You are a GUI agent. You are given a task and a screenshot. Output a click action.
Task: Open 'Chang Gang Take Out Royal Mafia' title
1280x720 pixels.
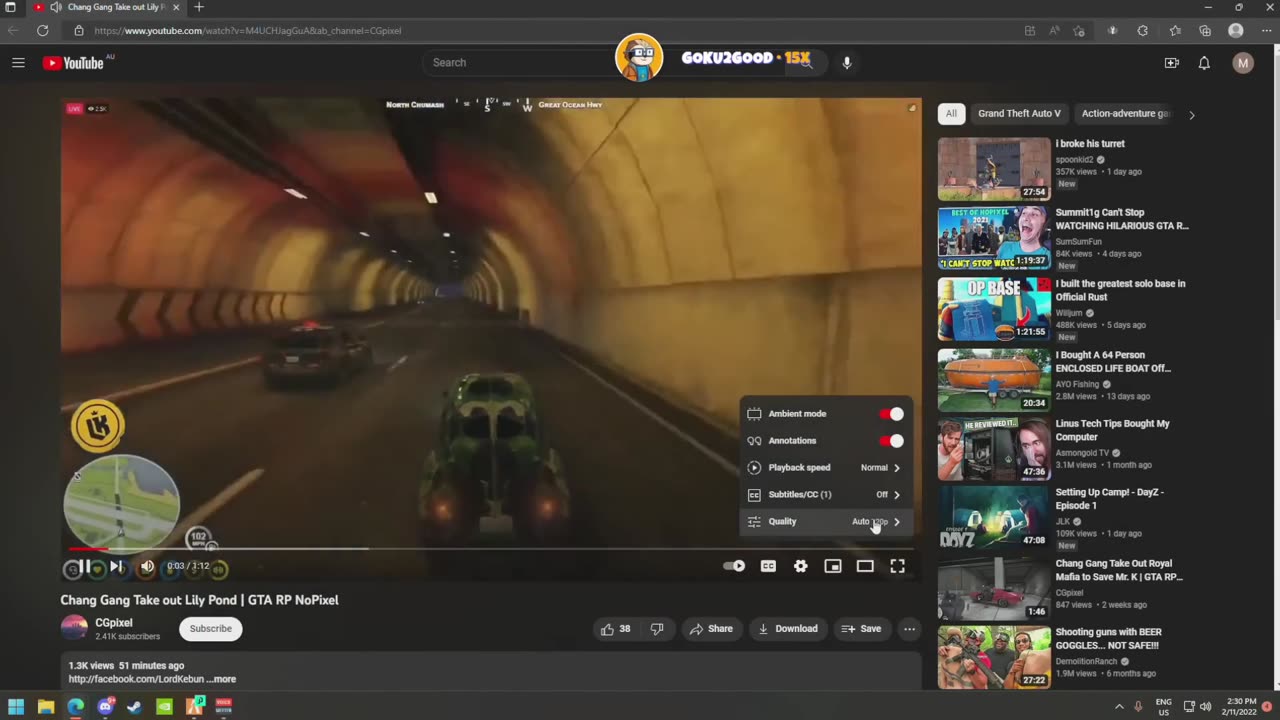pyautogui.click(x=1119, y=570)
